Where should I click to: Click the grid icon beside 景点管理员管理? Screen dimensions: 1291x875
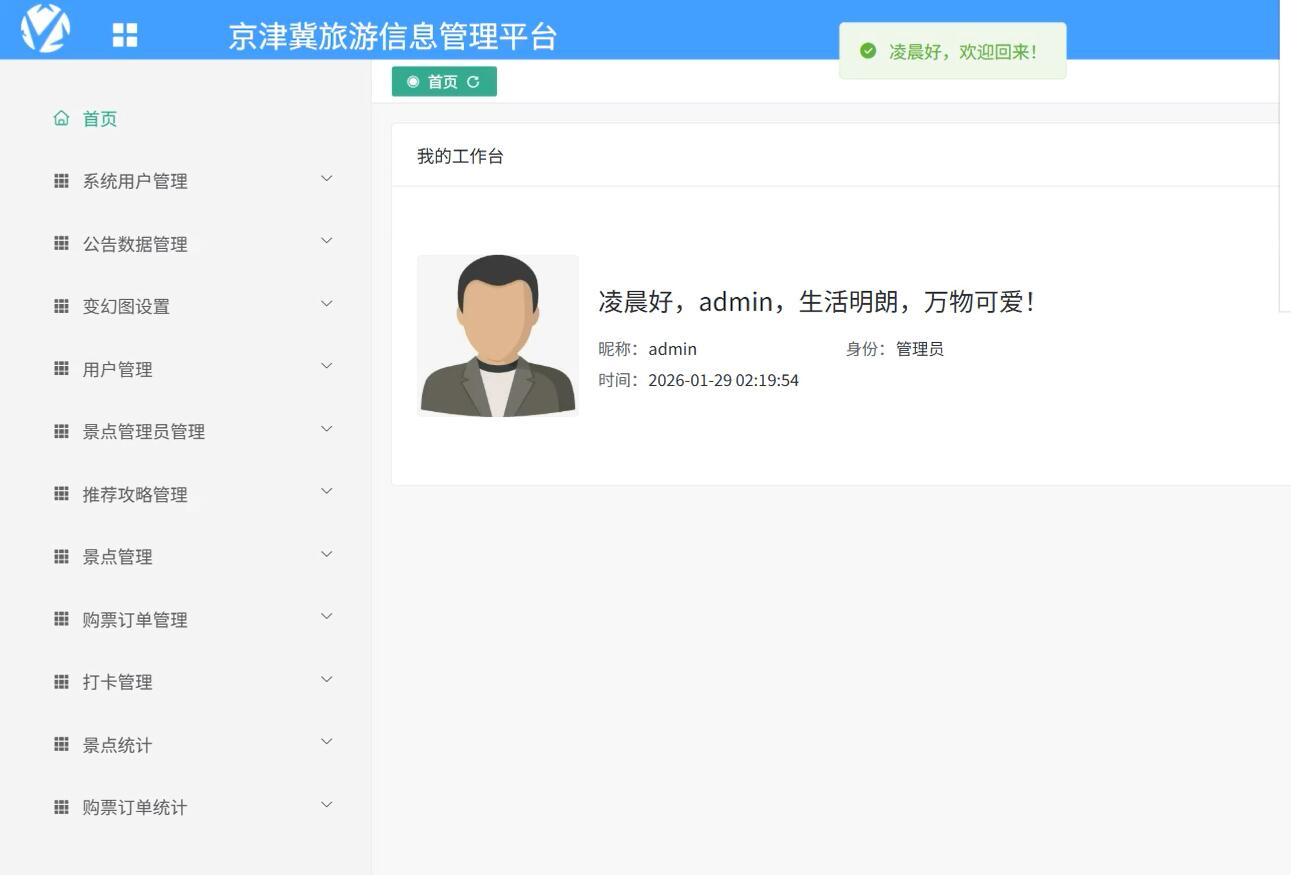click(x=61, y=431)
